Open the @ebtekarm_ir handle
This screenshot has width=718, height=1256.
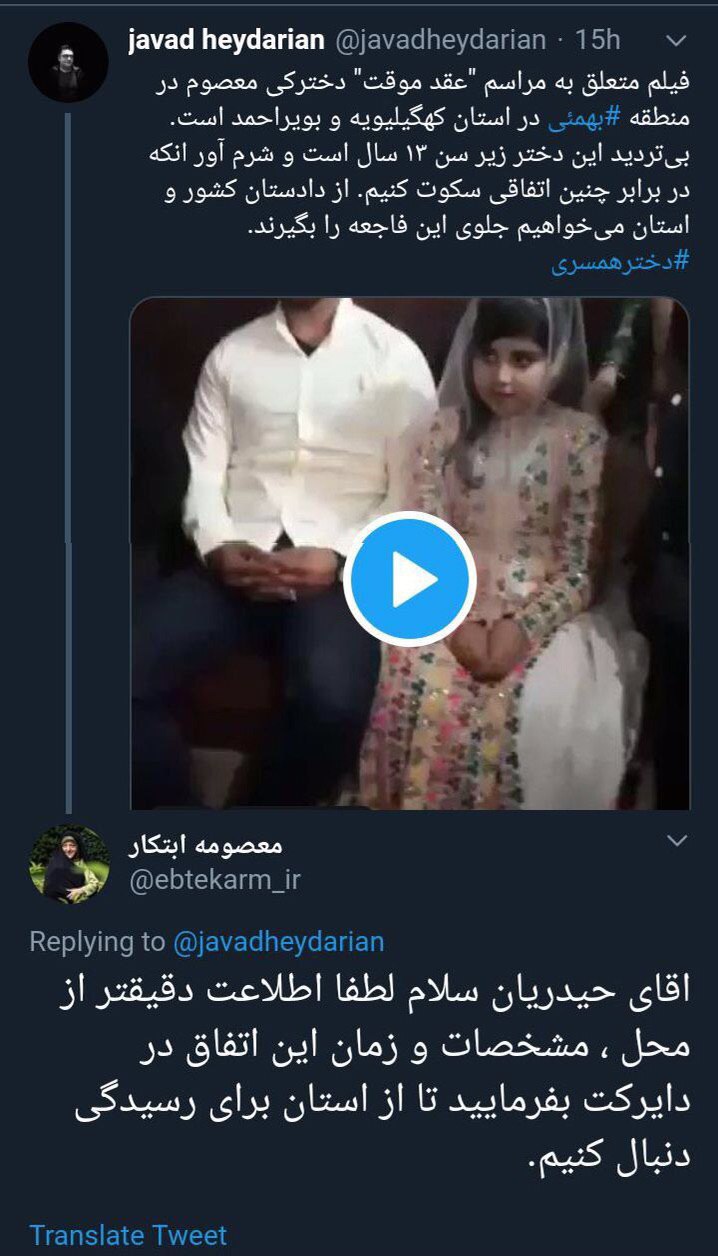[x=214, y=880]
